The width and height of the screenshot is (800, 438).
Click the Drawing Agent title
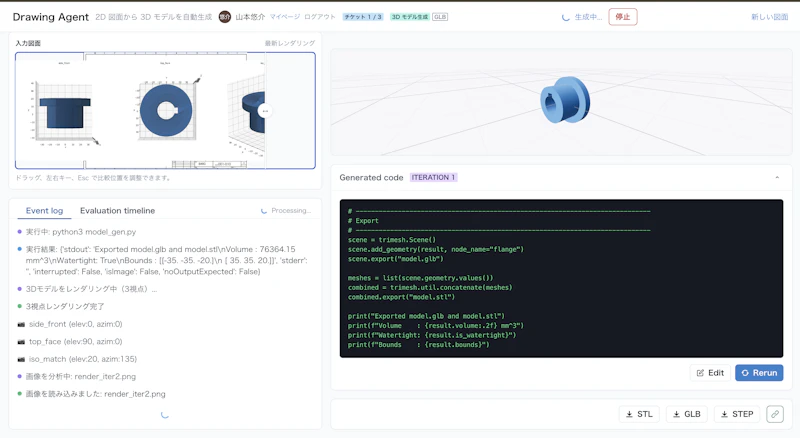tap(51, 17)
